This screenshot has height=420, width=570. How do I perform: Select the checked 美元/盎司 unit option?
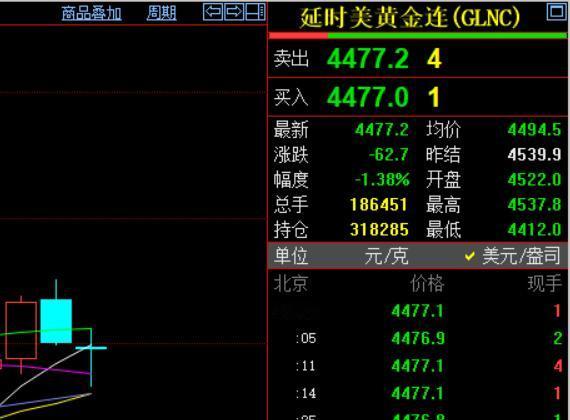click(x=513, y=256)
